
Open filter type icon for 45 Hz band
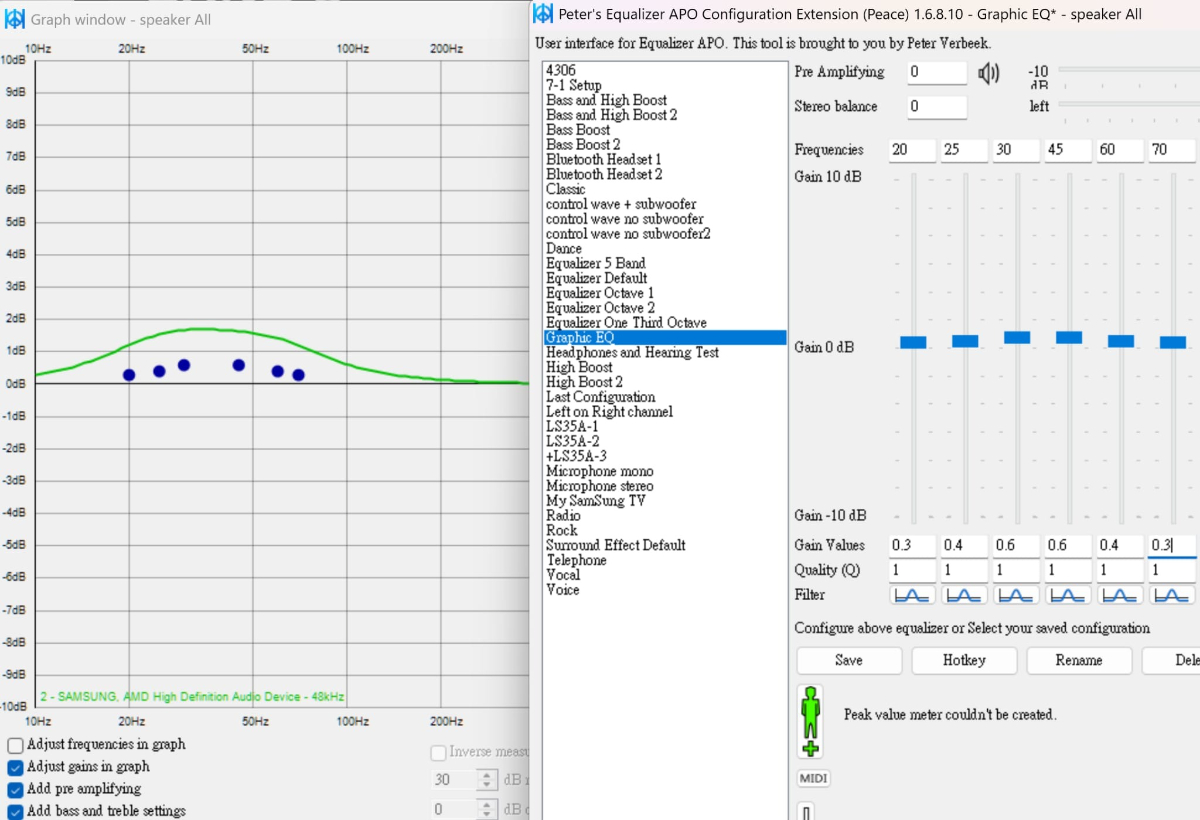1068,595
